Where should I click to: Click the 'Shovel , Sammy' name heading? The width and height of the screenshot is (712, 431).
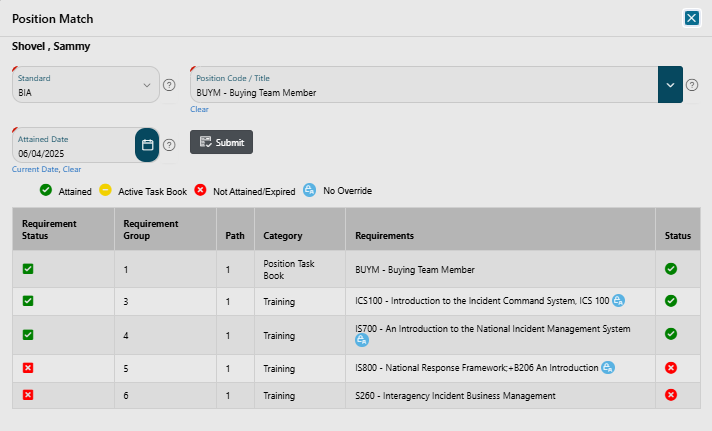51,46
